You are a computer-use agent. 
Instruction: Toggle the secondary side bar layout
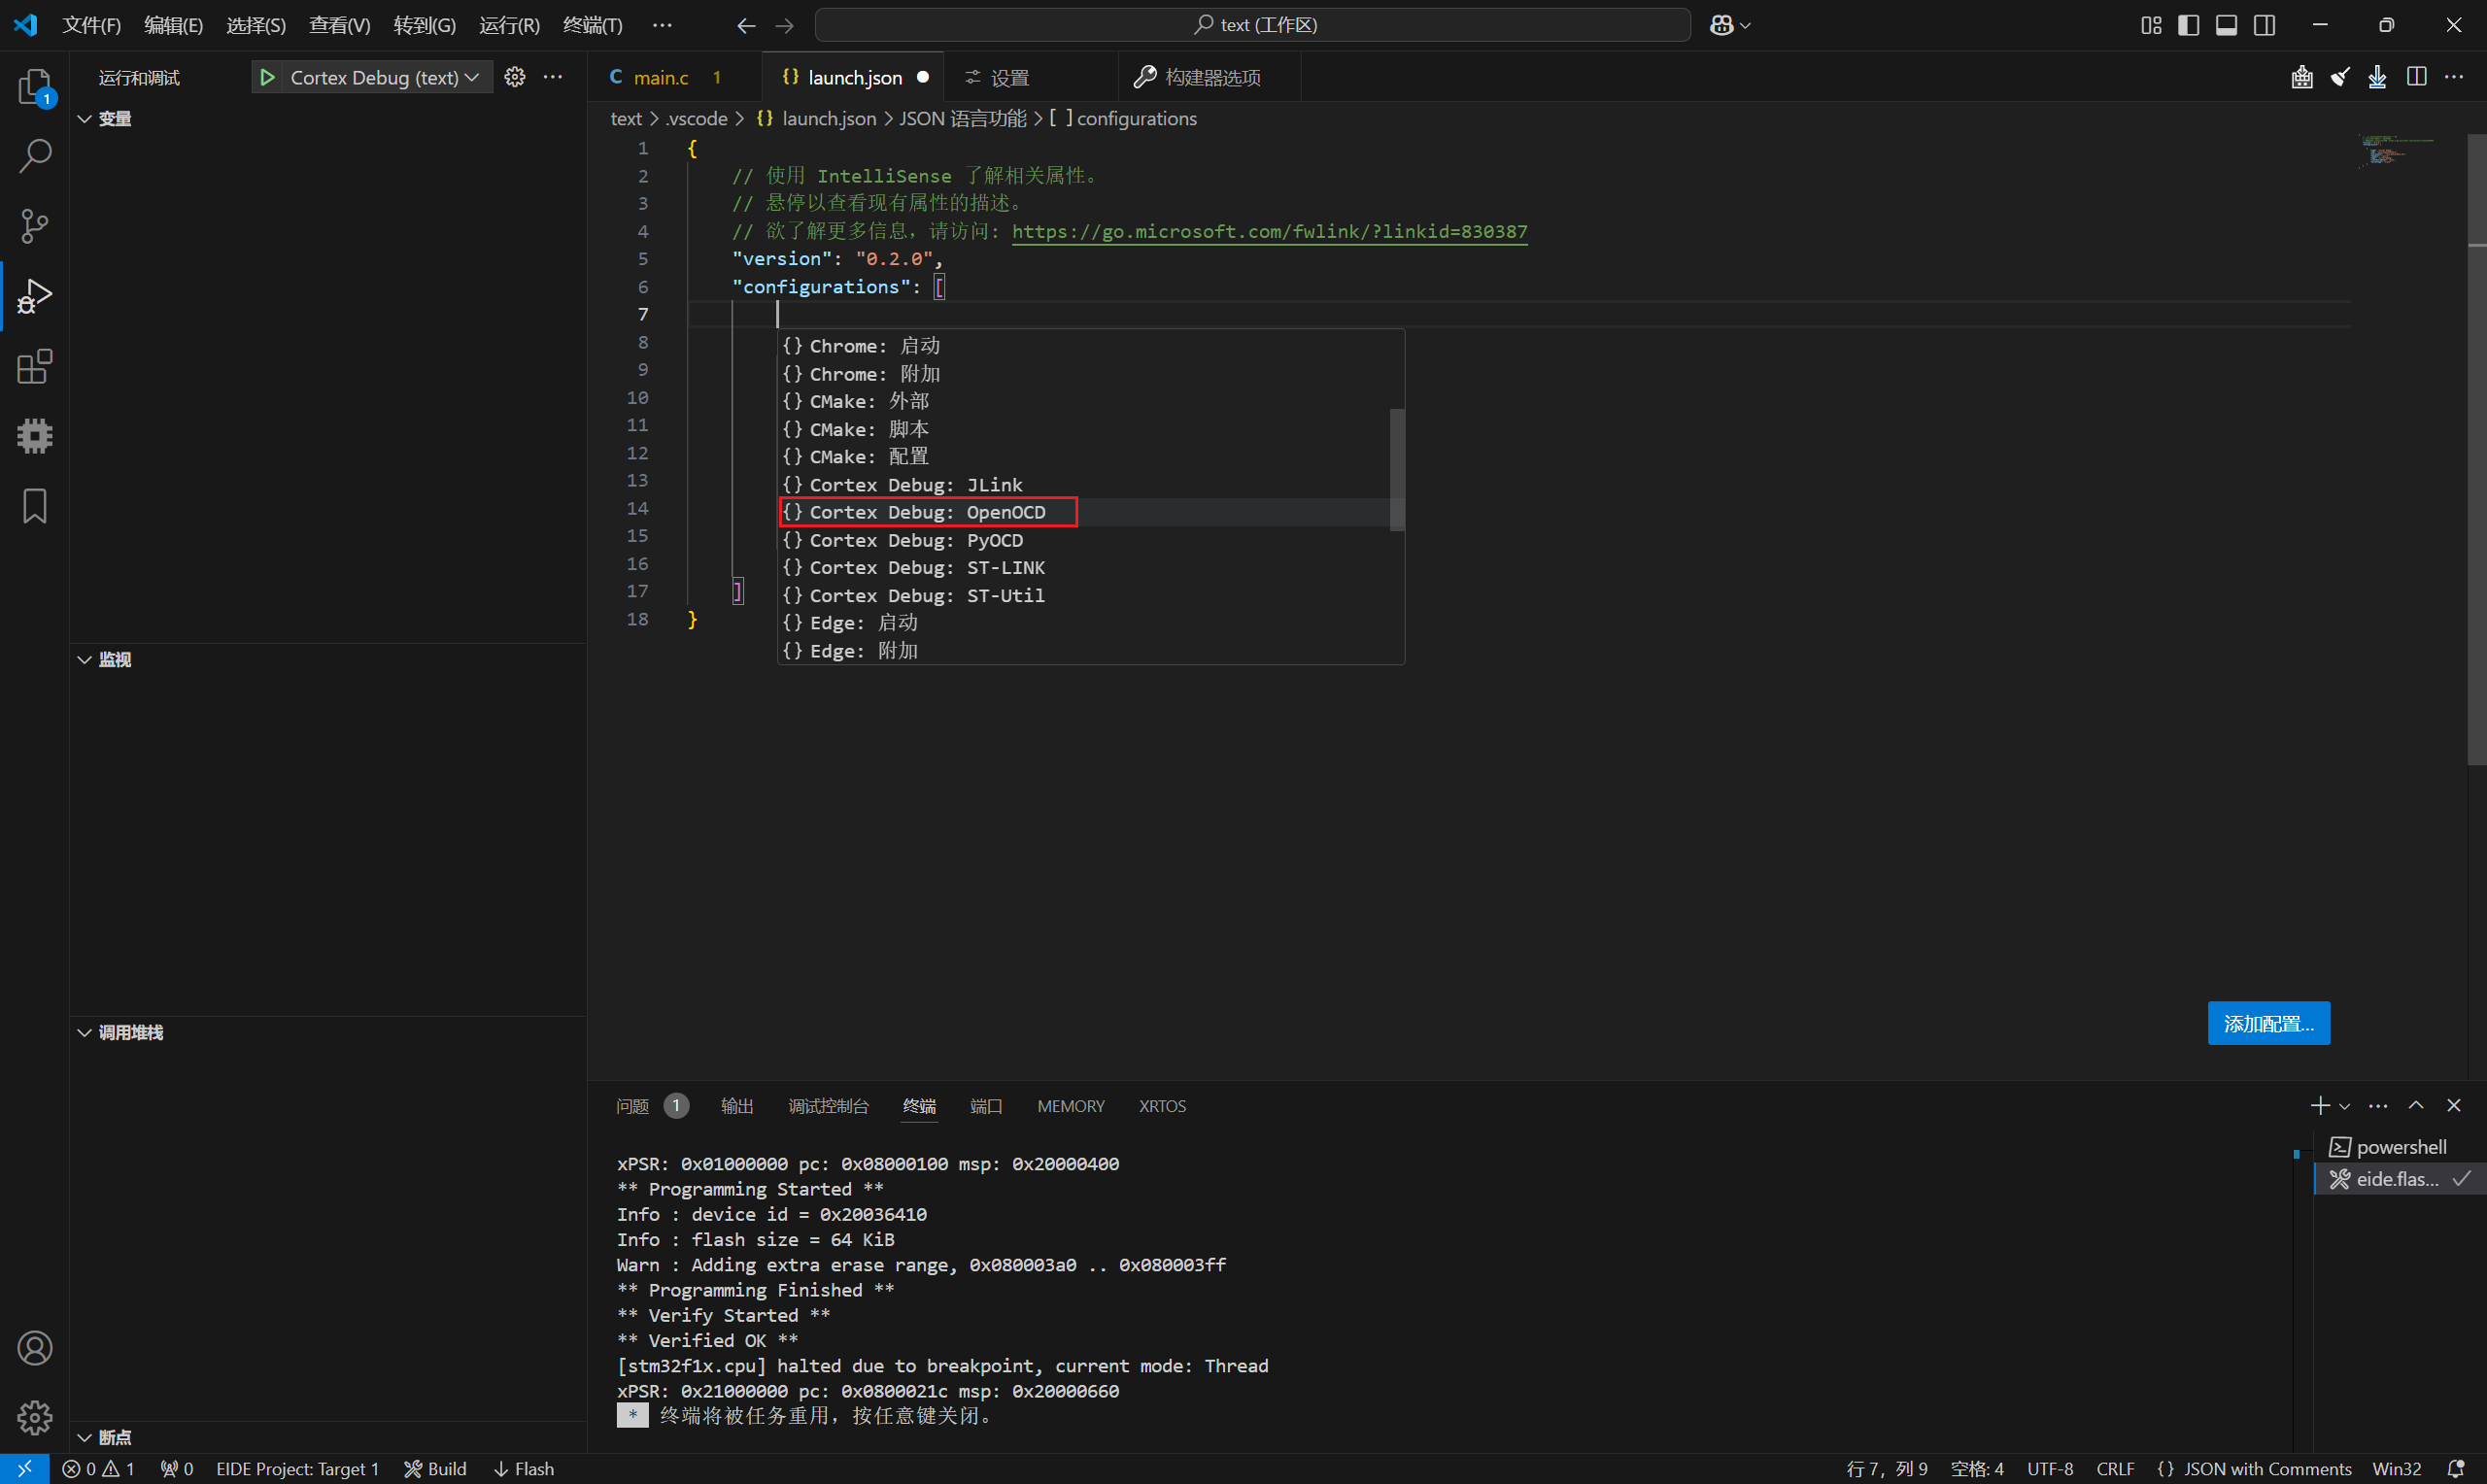pos(2264,25)
